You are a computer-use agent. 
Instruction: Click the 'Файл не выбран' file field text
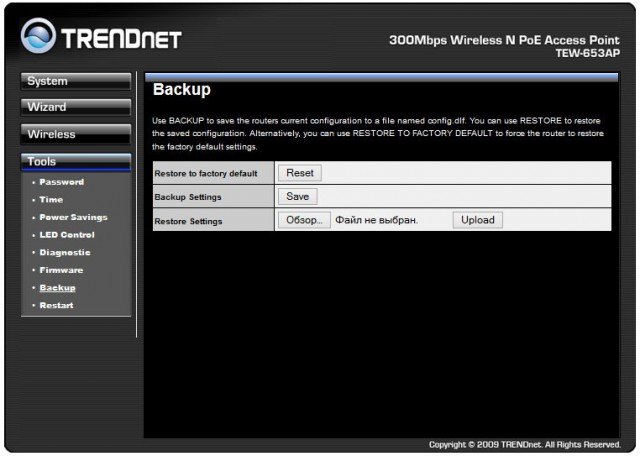pos(376,220)
